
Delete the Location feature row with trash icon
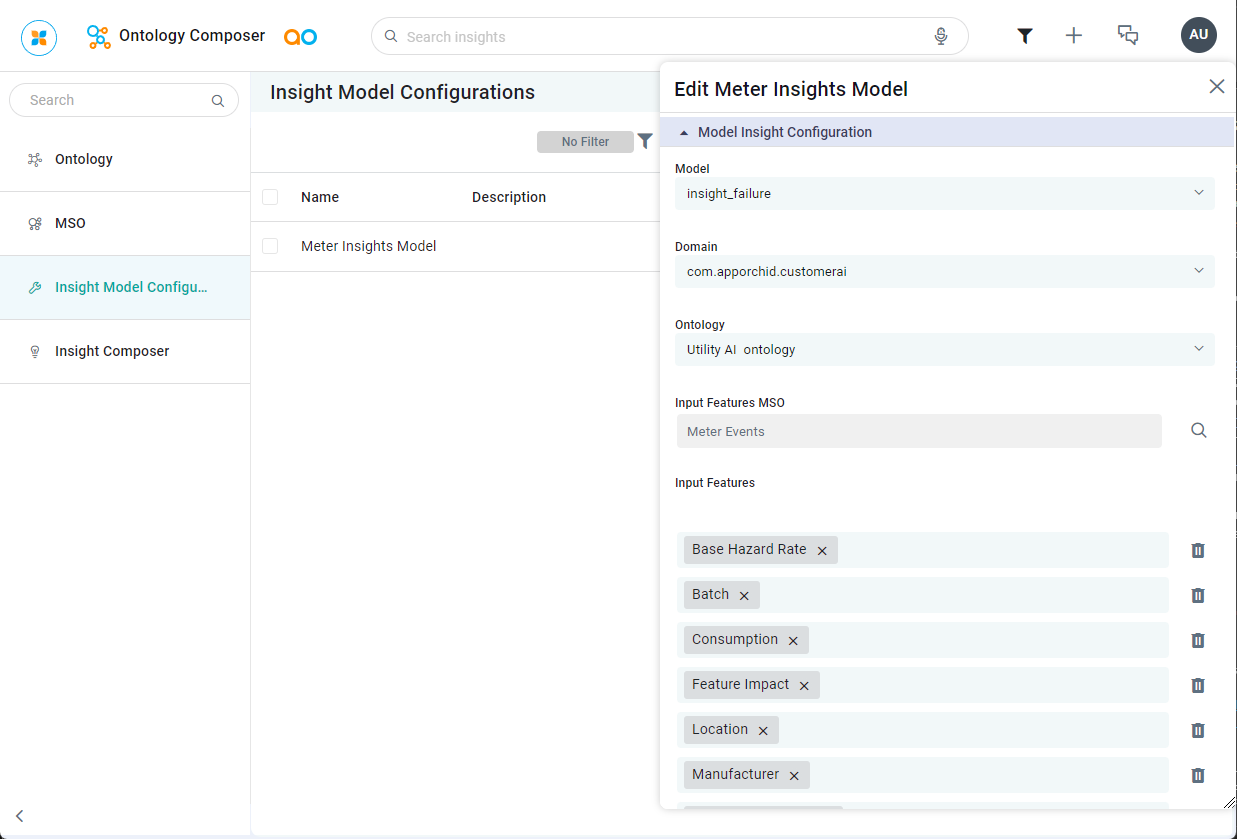1197,730
